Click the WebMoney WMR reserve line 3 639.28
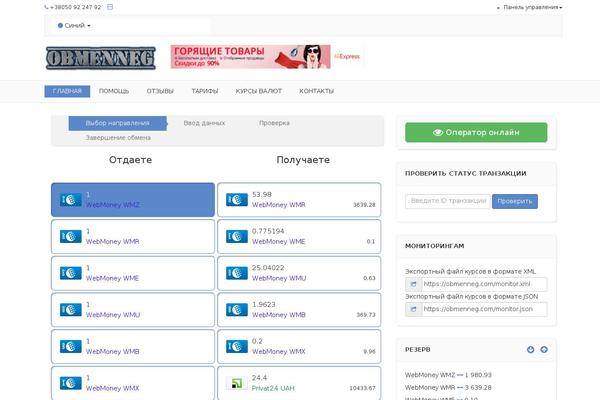This screenshot has width=600, height=400. point(448,388)
